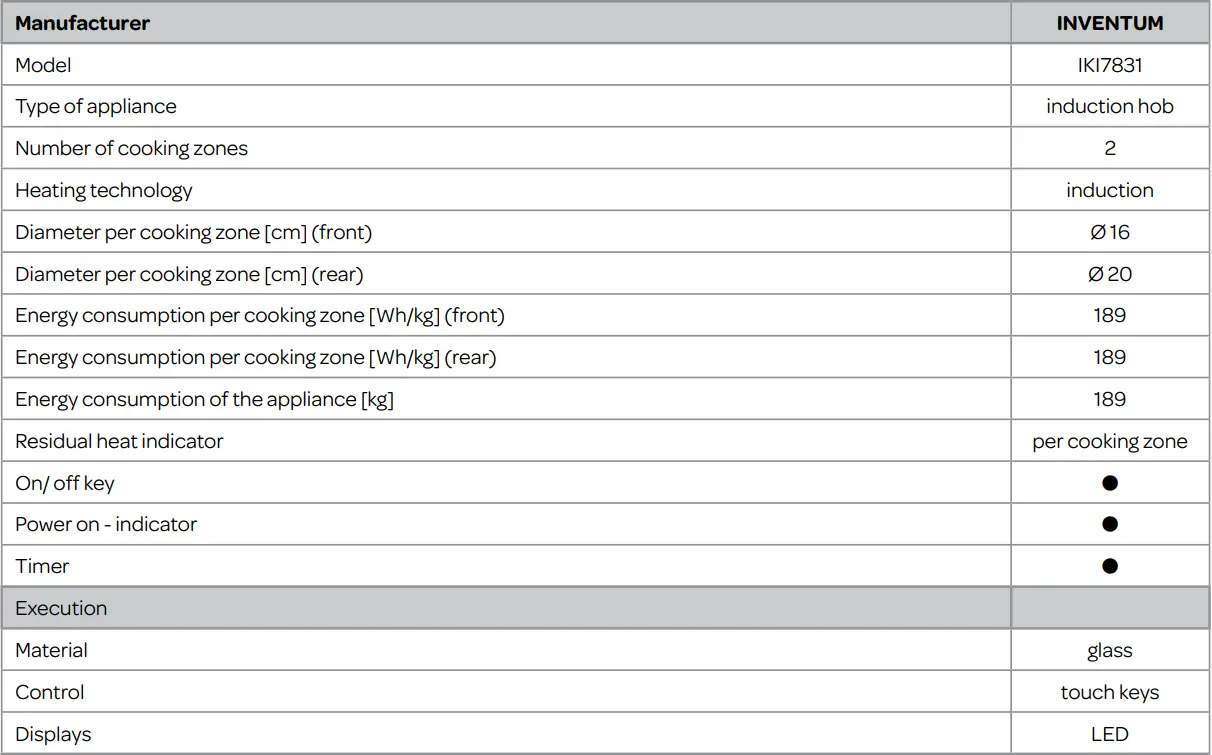Select the Ø 20 rear diameter value
The height and width of the screenshot is (755, 1212).
pos(1109,274)
